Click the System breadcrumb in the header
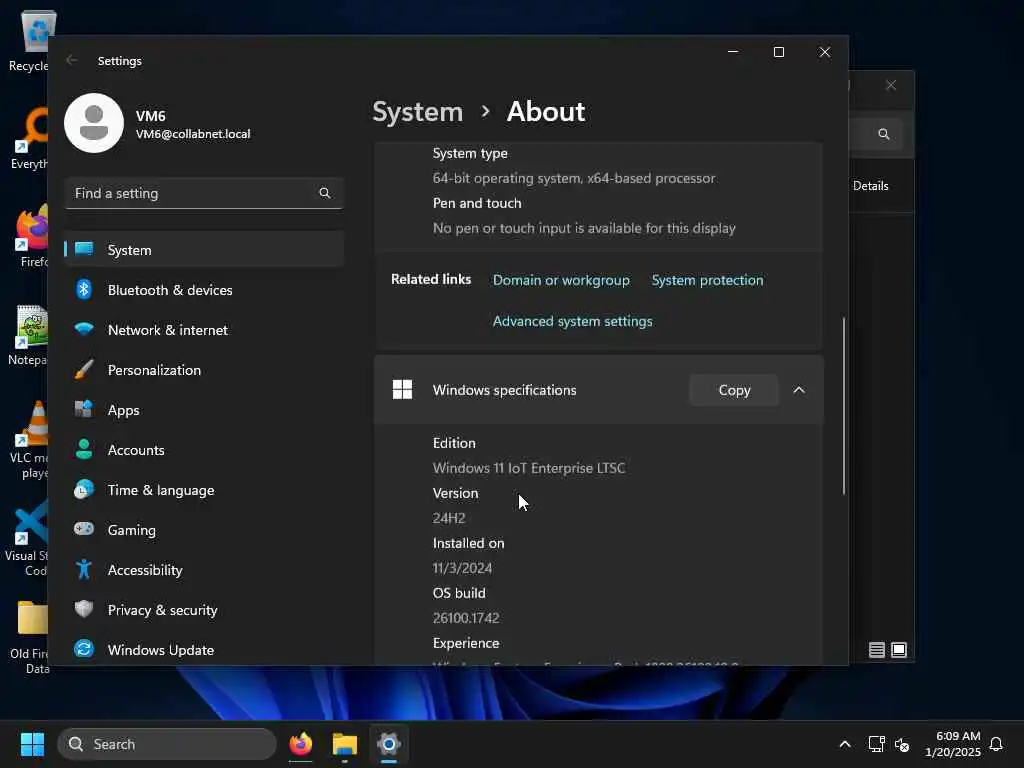The image size is (1024, 768). point(417,112)
